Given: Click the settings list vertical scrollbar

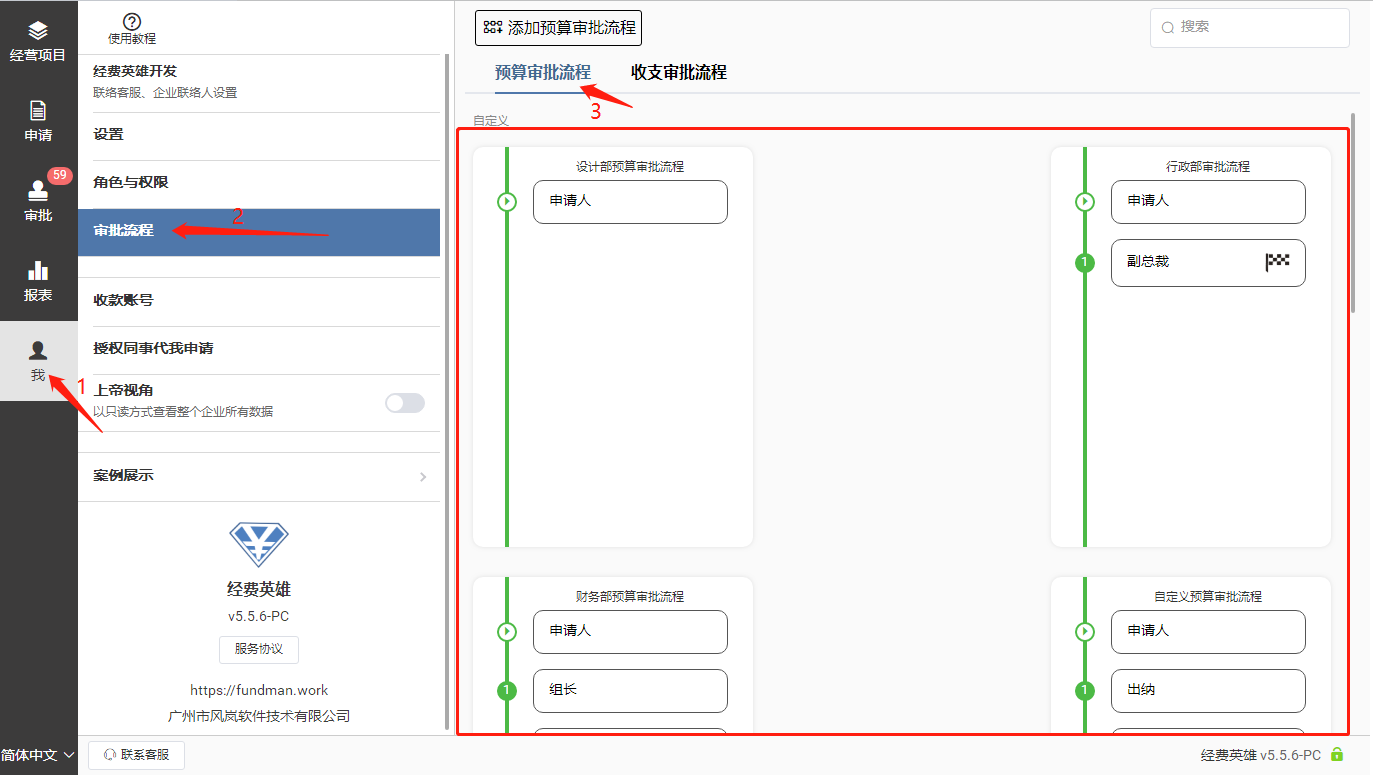Looking at the screenshot, I should (x=446, y=392).
